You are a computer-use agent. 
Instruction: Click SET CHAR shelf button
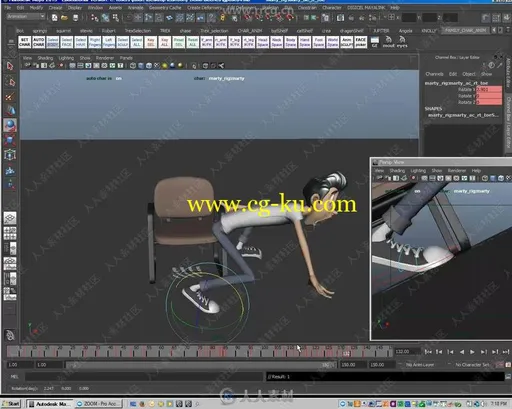coord(25,42)
